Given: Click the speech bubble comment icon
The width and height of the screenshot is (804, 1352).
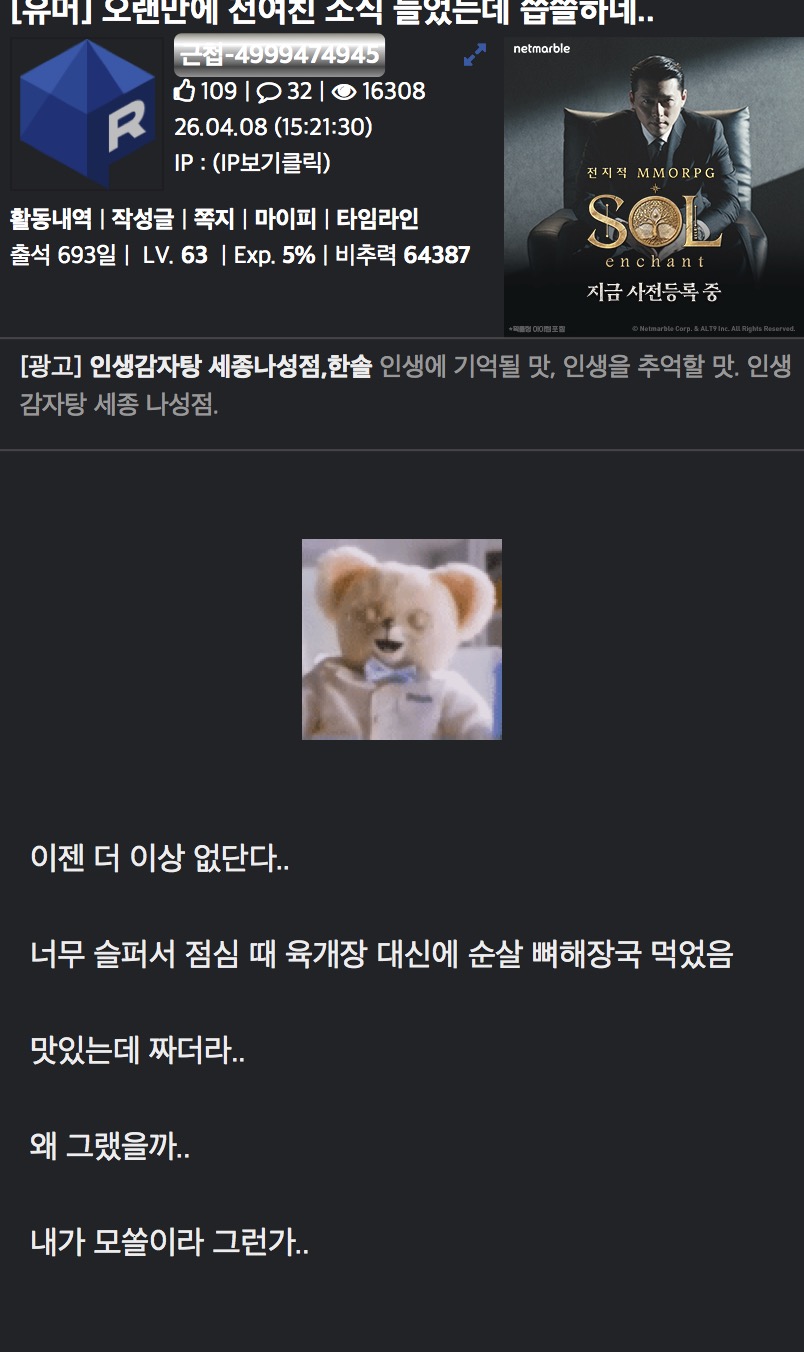Looking at the screenshot, I should pyautogui.click(x=269, y=92).
